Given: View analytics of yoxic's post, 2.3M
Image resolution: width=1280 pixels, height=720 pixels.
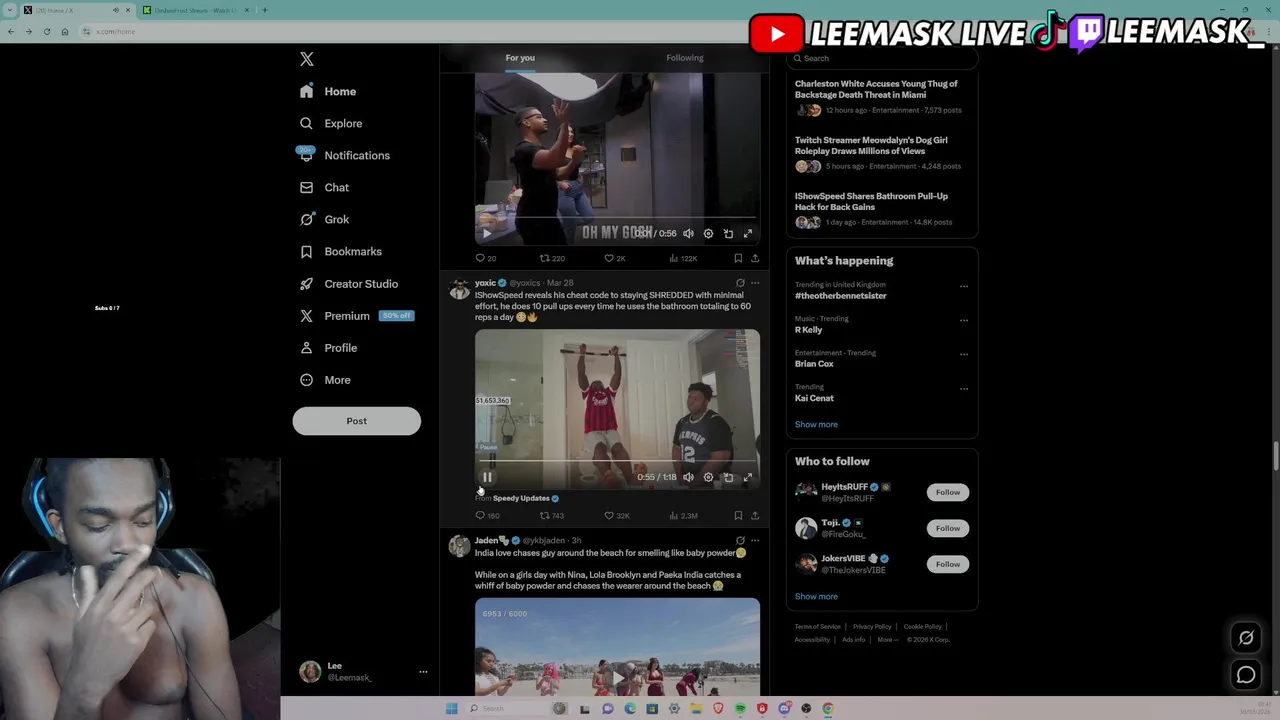Looking at the screenshot, I should click(685, 516).
